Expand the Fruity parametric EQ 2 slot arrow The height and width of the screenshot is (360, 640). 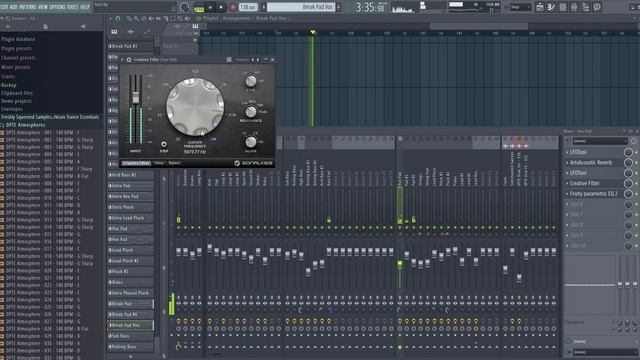point(567,194)
